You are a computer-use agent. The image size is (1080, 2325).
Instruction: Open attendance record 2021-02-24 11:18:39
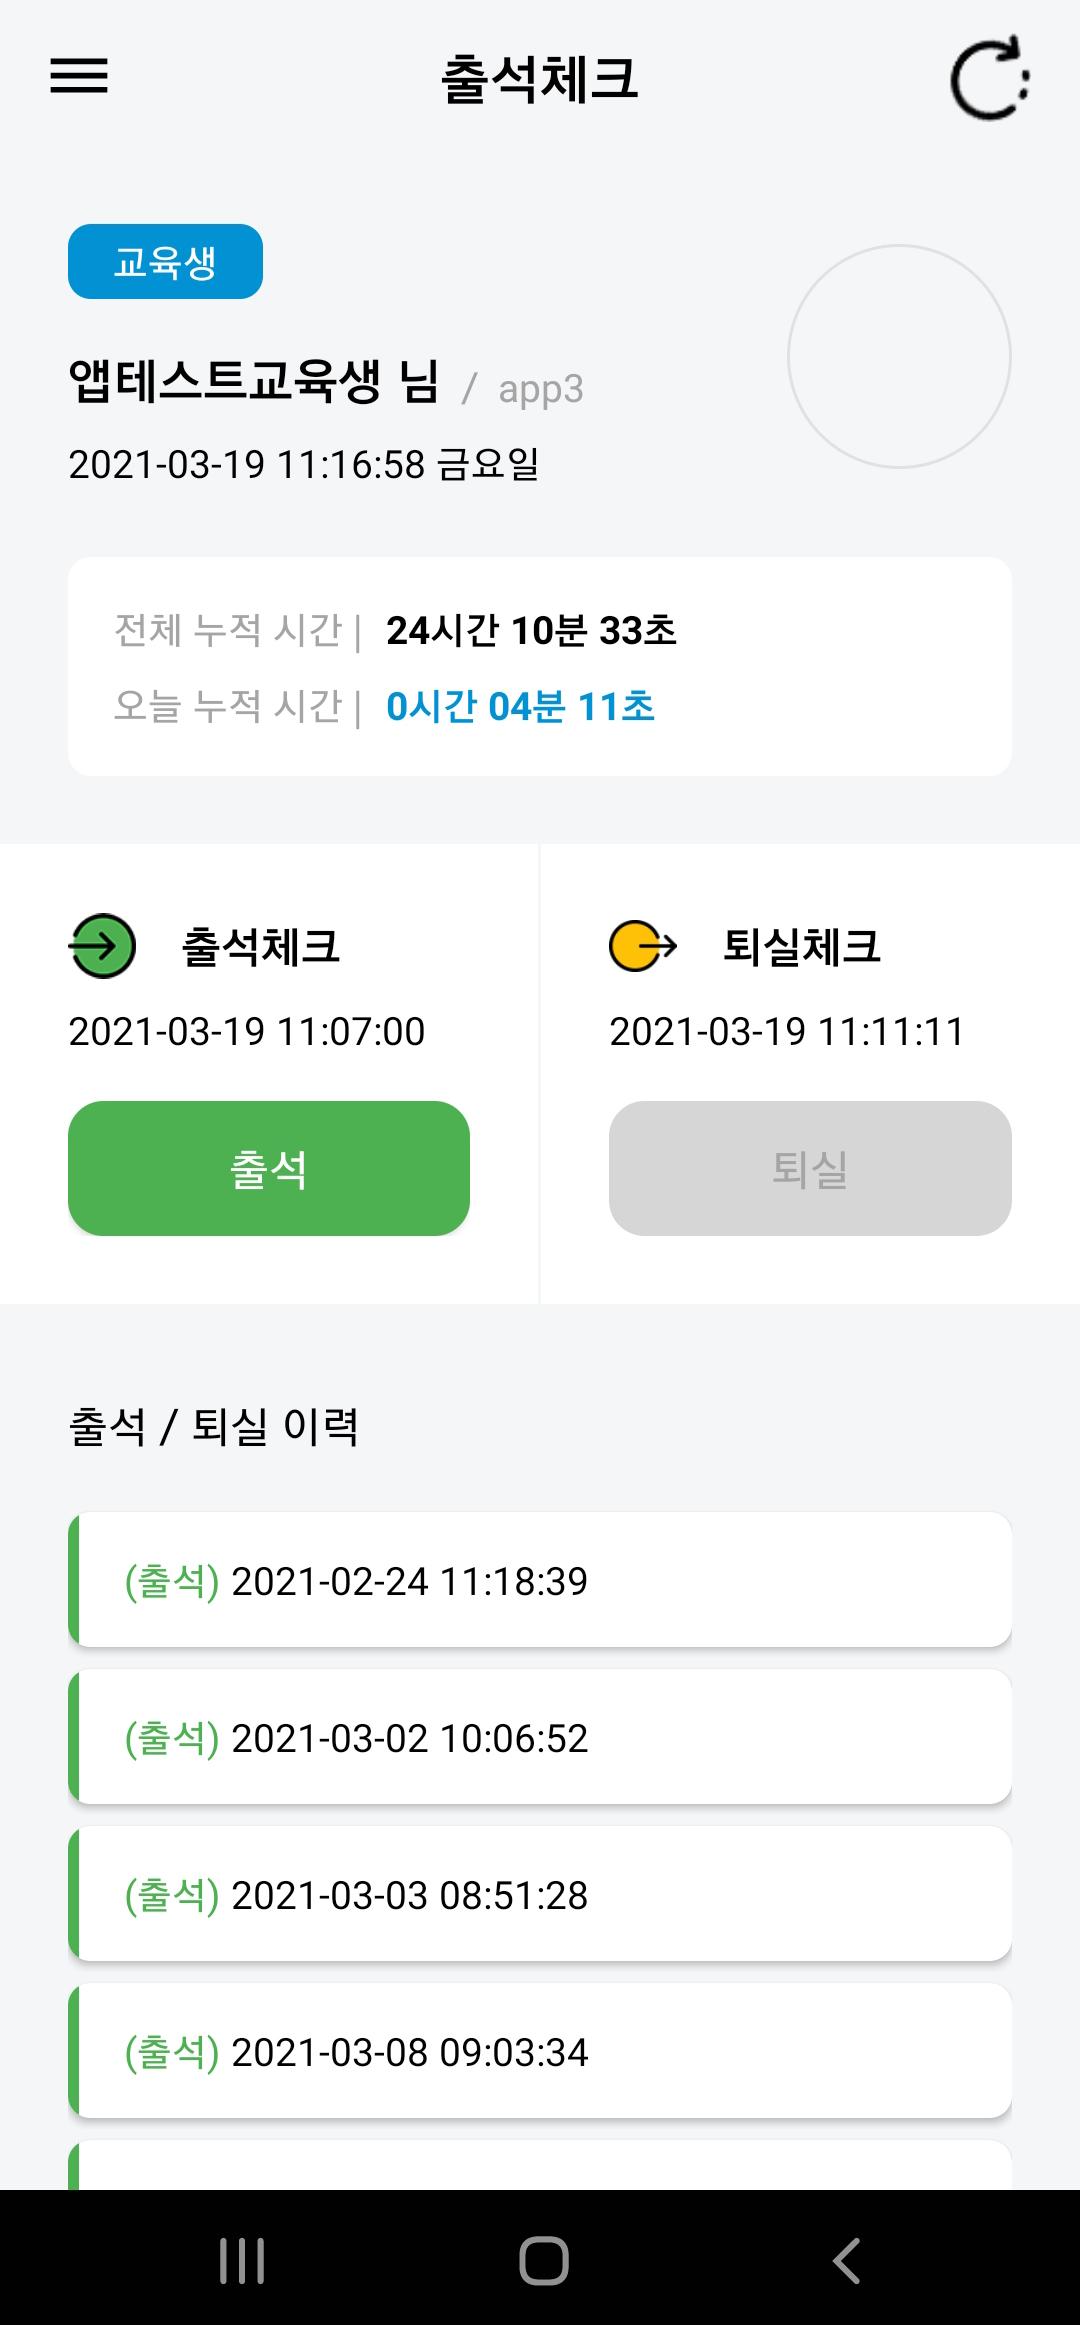[540, 1580]
